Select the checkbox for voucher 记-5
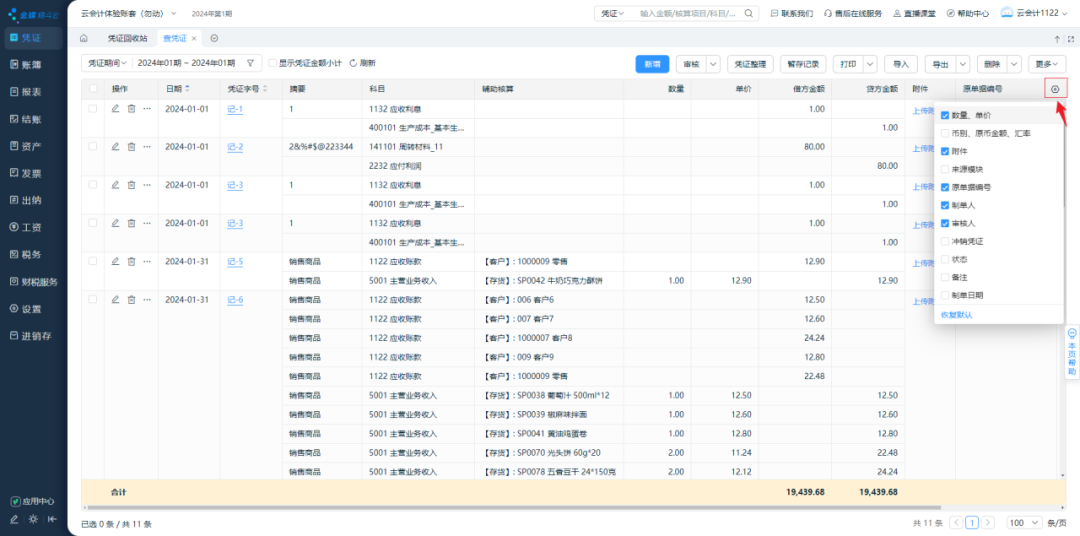Screen dimensions: 1080x536 click(x=92, y=261)
